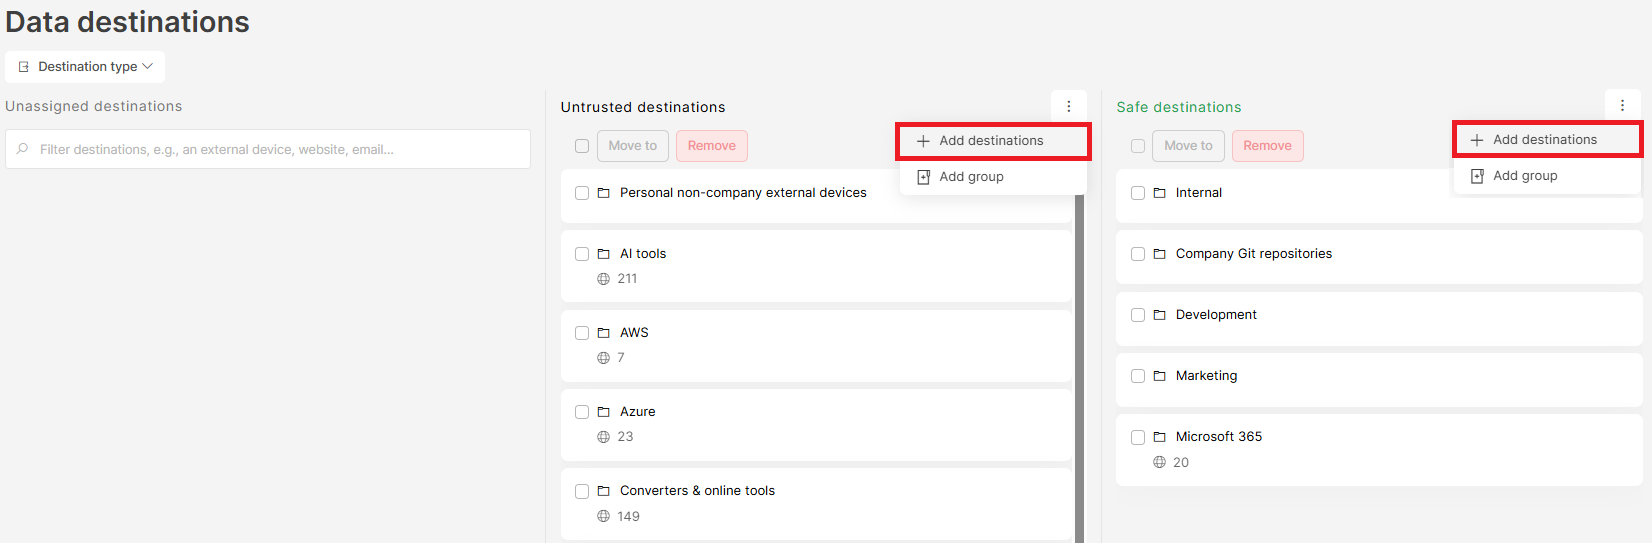Open Move to in Safe destinations
Viewport: 1652px width, 543px height.
[1188, 146]
